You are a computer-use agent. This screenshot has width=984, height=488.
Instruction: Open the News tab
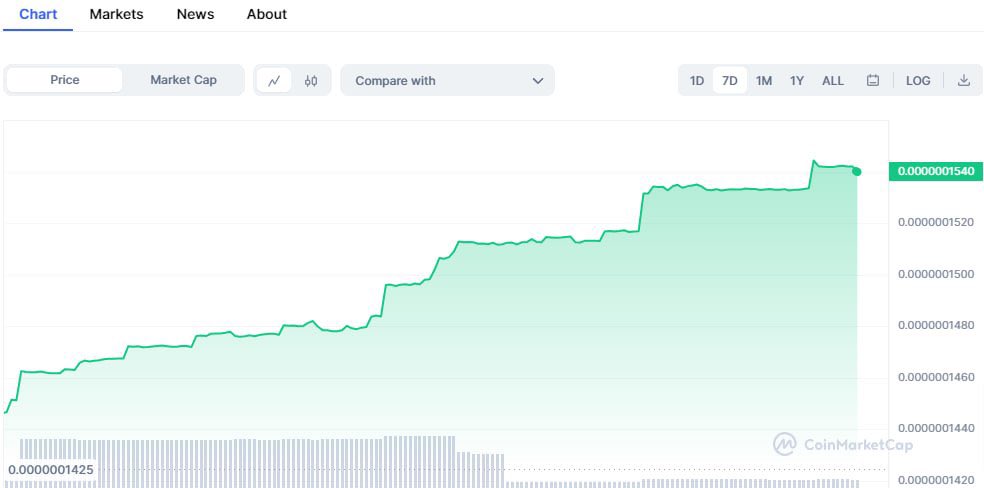195,14
